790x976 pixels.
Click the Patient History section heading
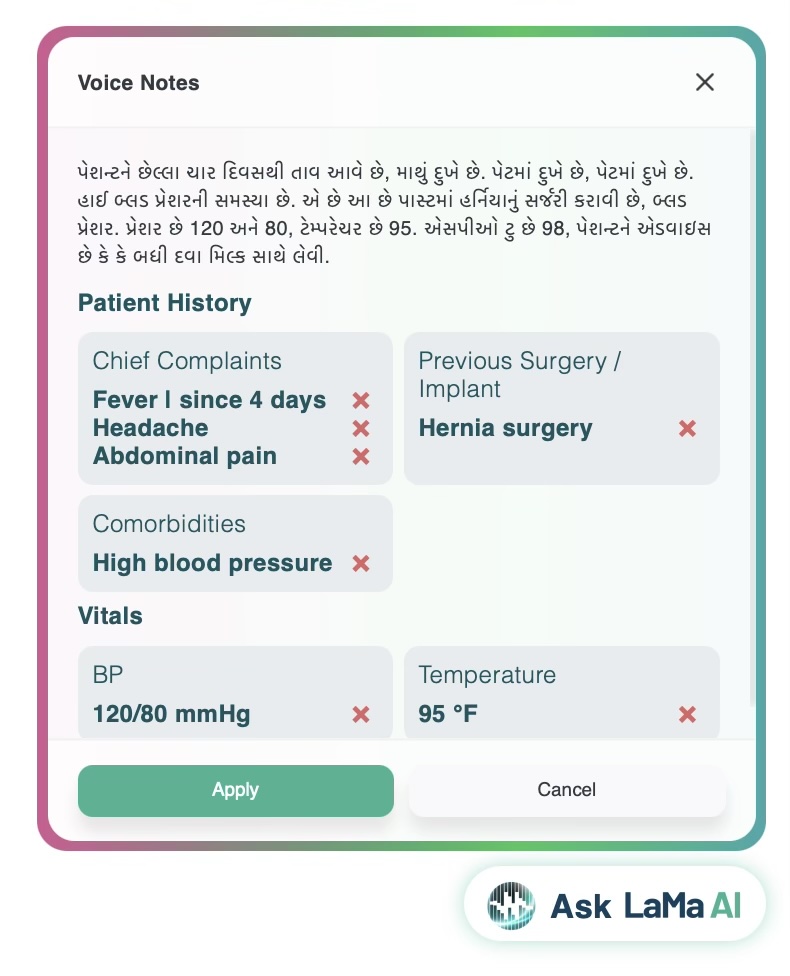click(165, 303)
